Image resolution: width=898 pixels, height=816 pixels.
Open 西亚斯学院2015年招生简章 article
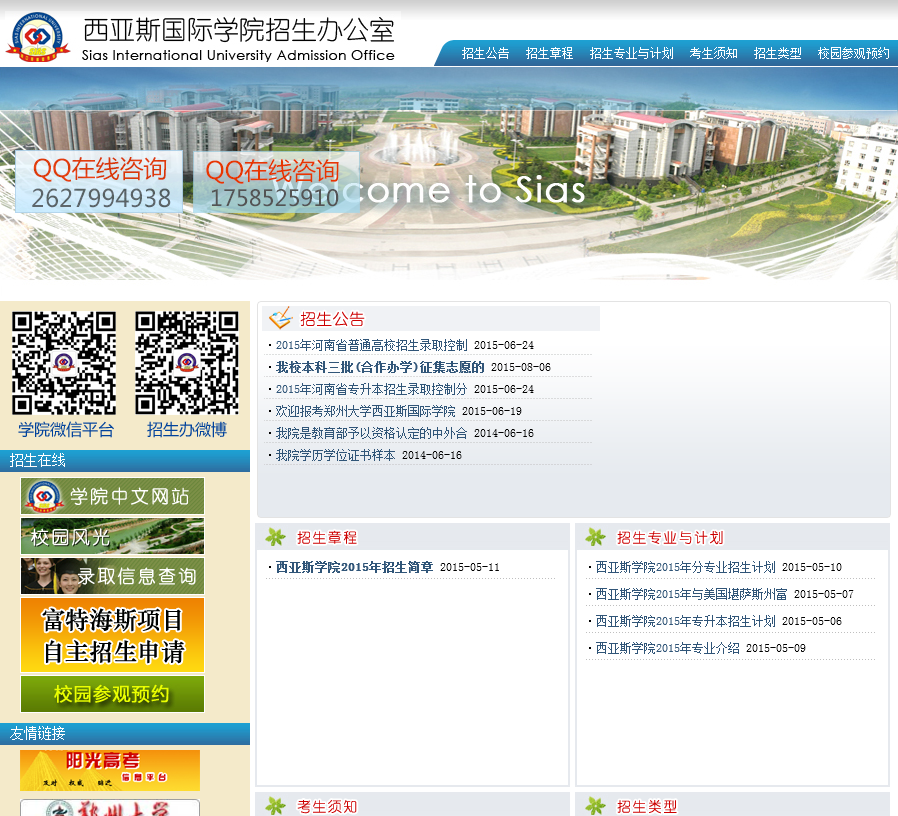[x=355, y=567]
